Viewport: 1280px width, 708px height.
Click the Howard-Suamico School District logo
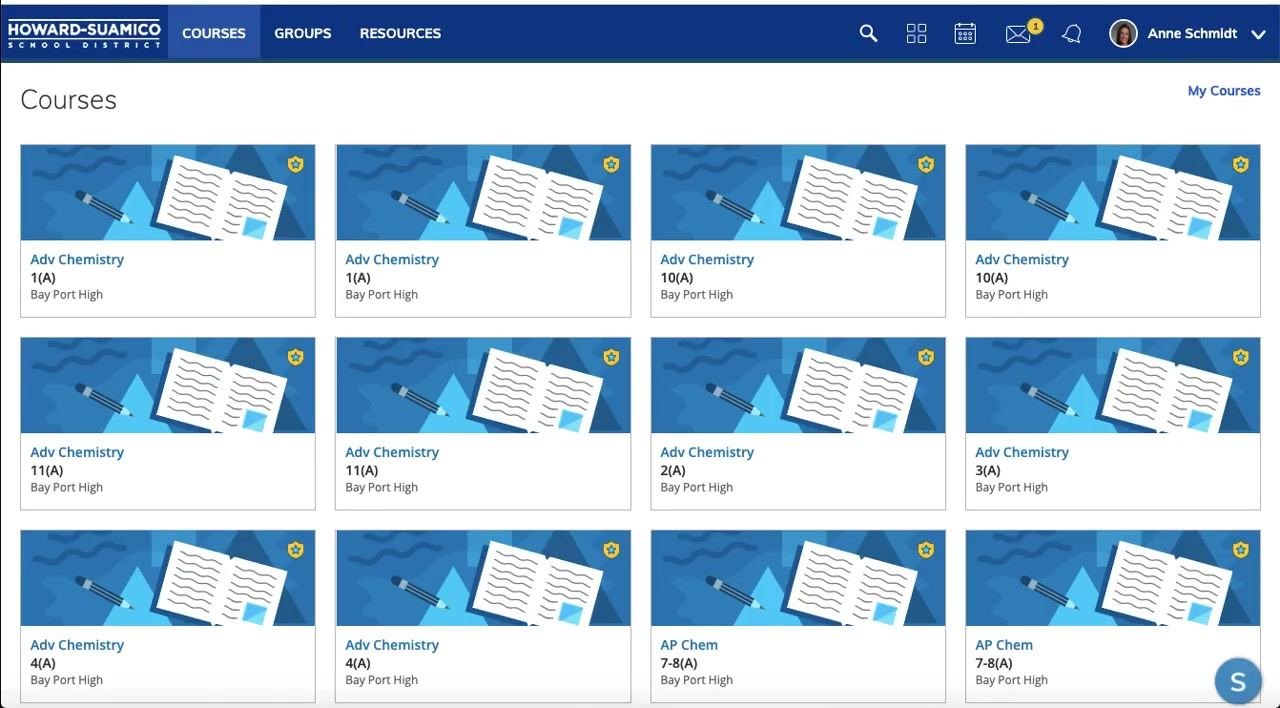click(84, 33)
